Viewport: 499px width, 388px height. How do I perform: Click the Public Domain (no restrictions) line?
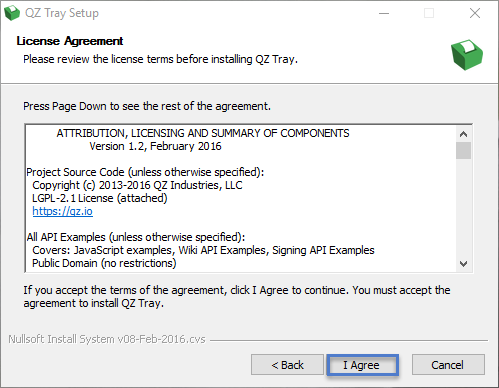click(x=104, y=263)
